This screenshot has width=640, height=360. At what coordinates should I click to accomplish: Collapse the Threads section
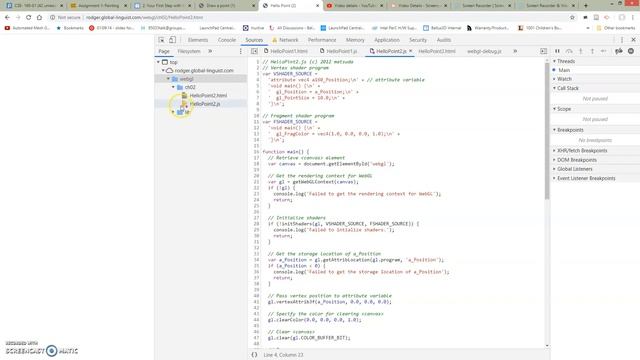pyautogui.click(x=566, y=61)
